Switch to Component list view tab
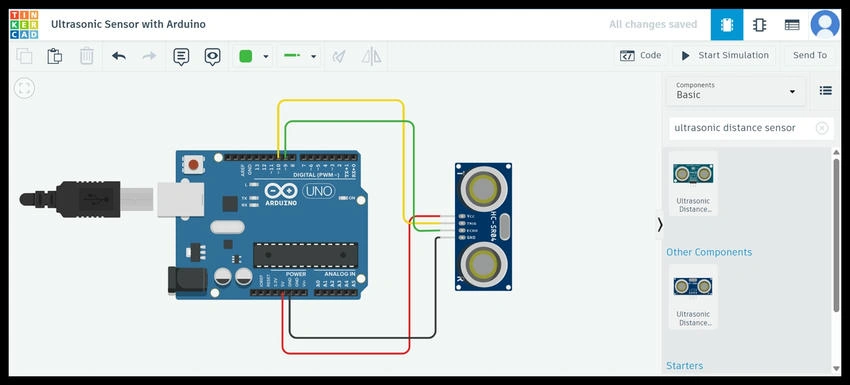The image size is (850, 385). coord(792,24)
